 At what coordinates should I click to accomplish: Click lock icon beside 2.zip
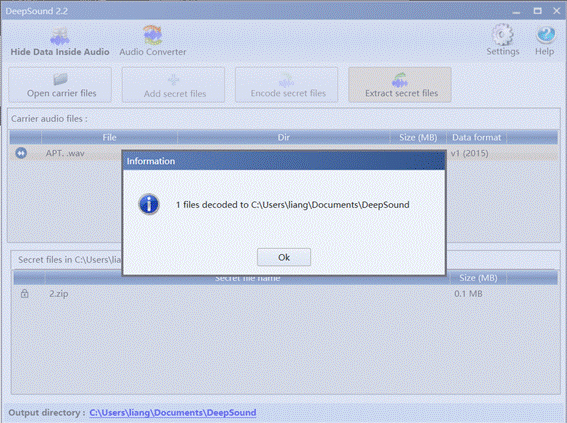24,293
